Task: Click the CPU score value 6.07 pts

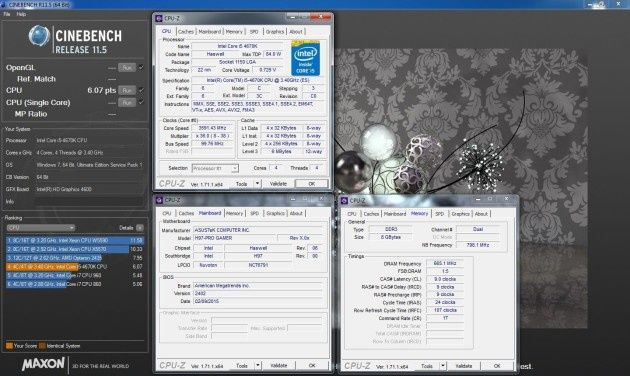Action: point(102,90)
